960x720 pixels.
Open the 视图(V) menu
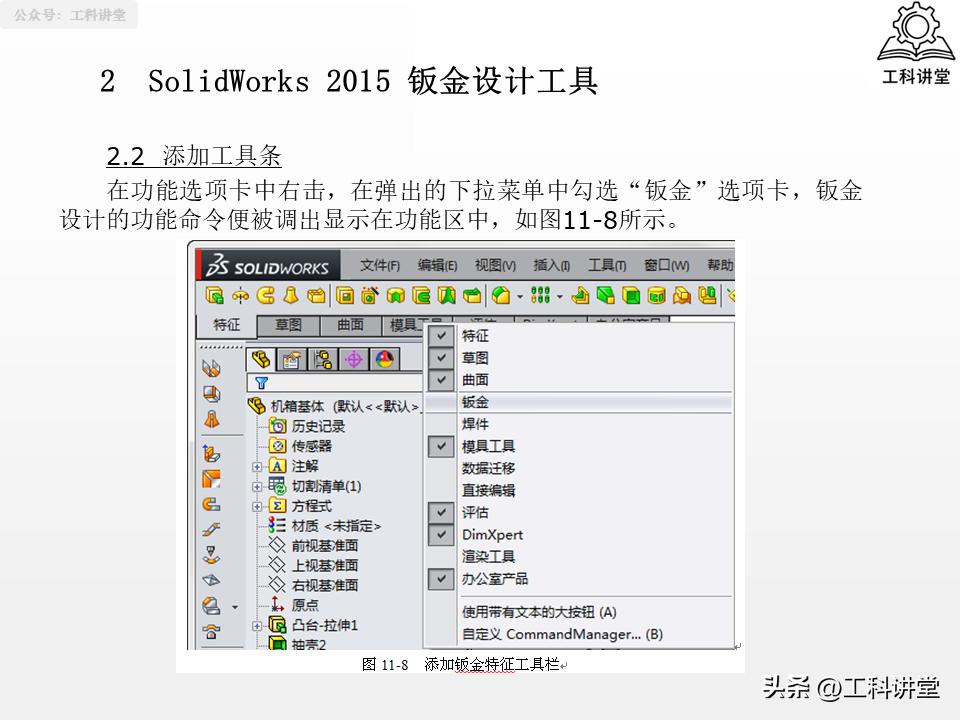(495, 265)
